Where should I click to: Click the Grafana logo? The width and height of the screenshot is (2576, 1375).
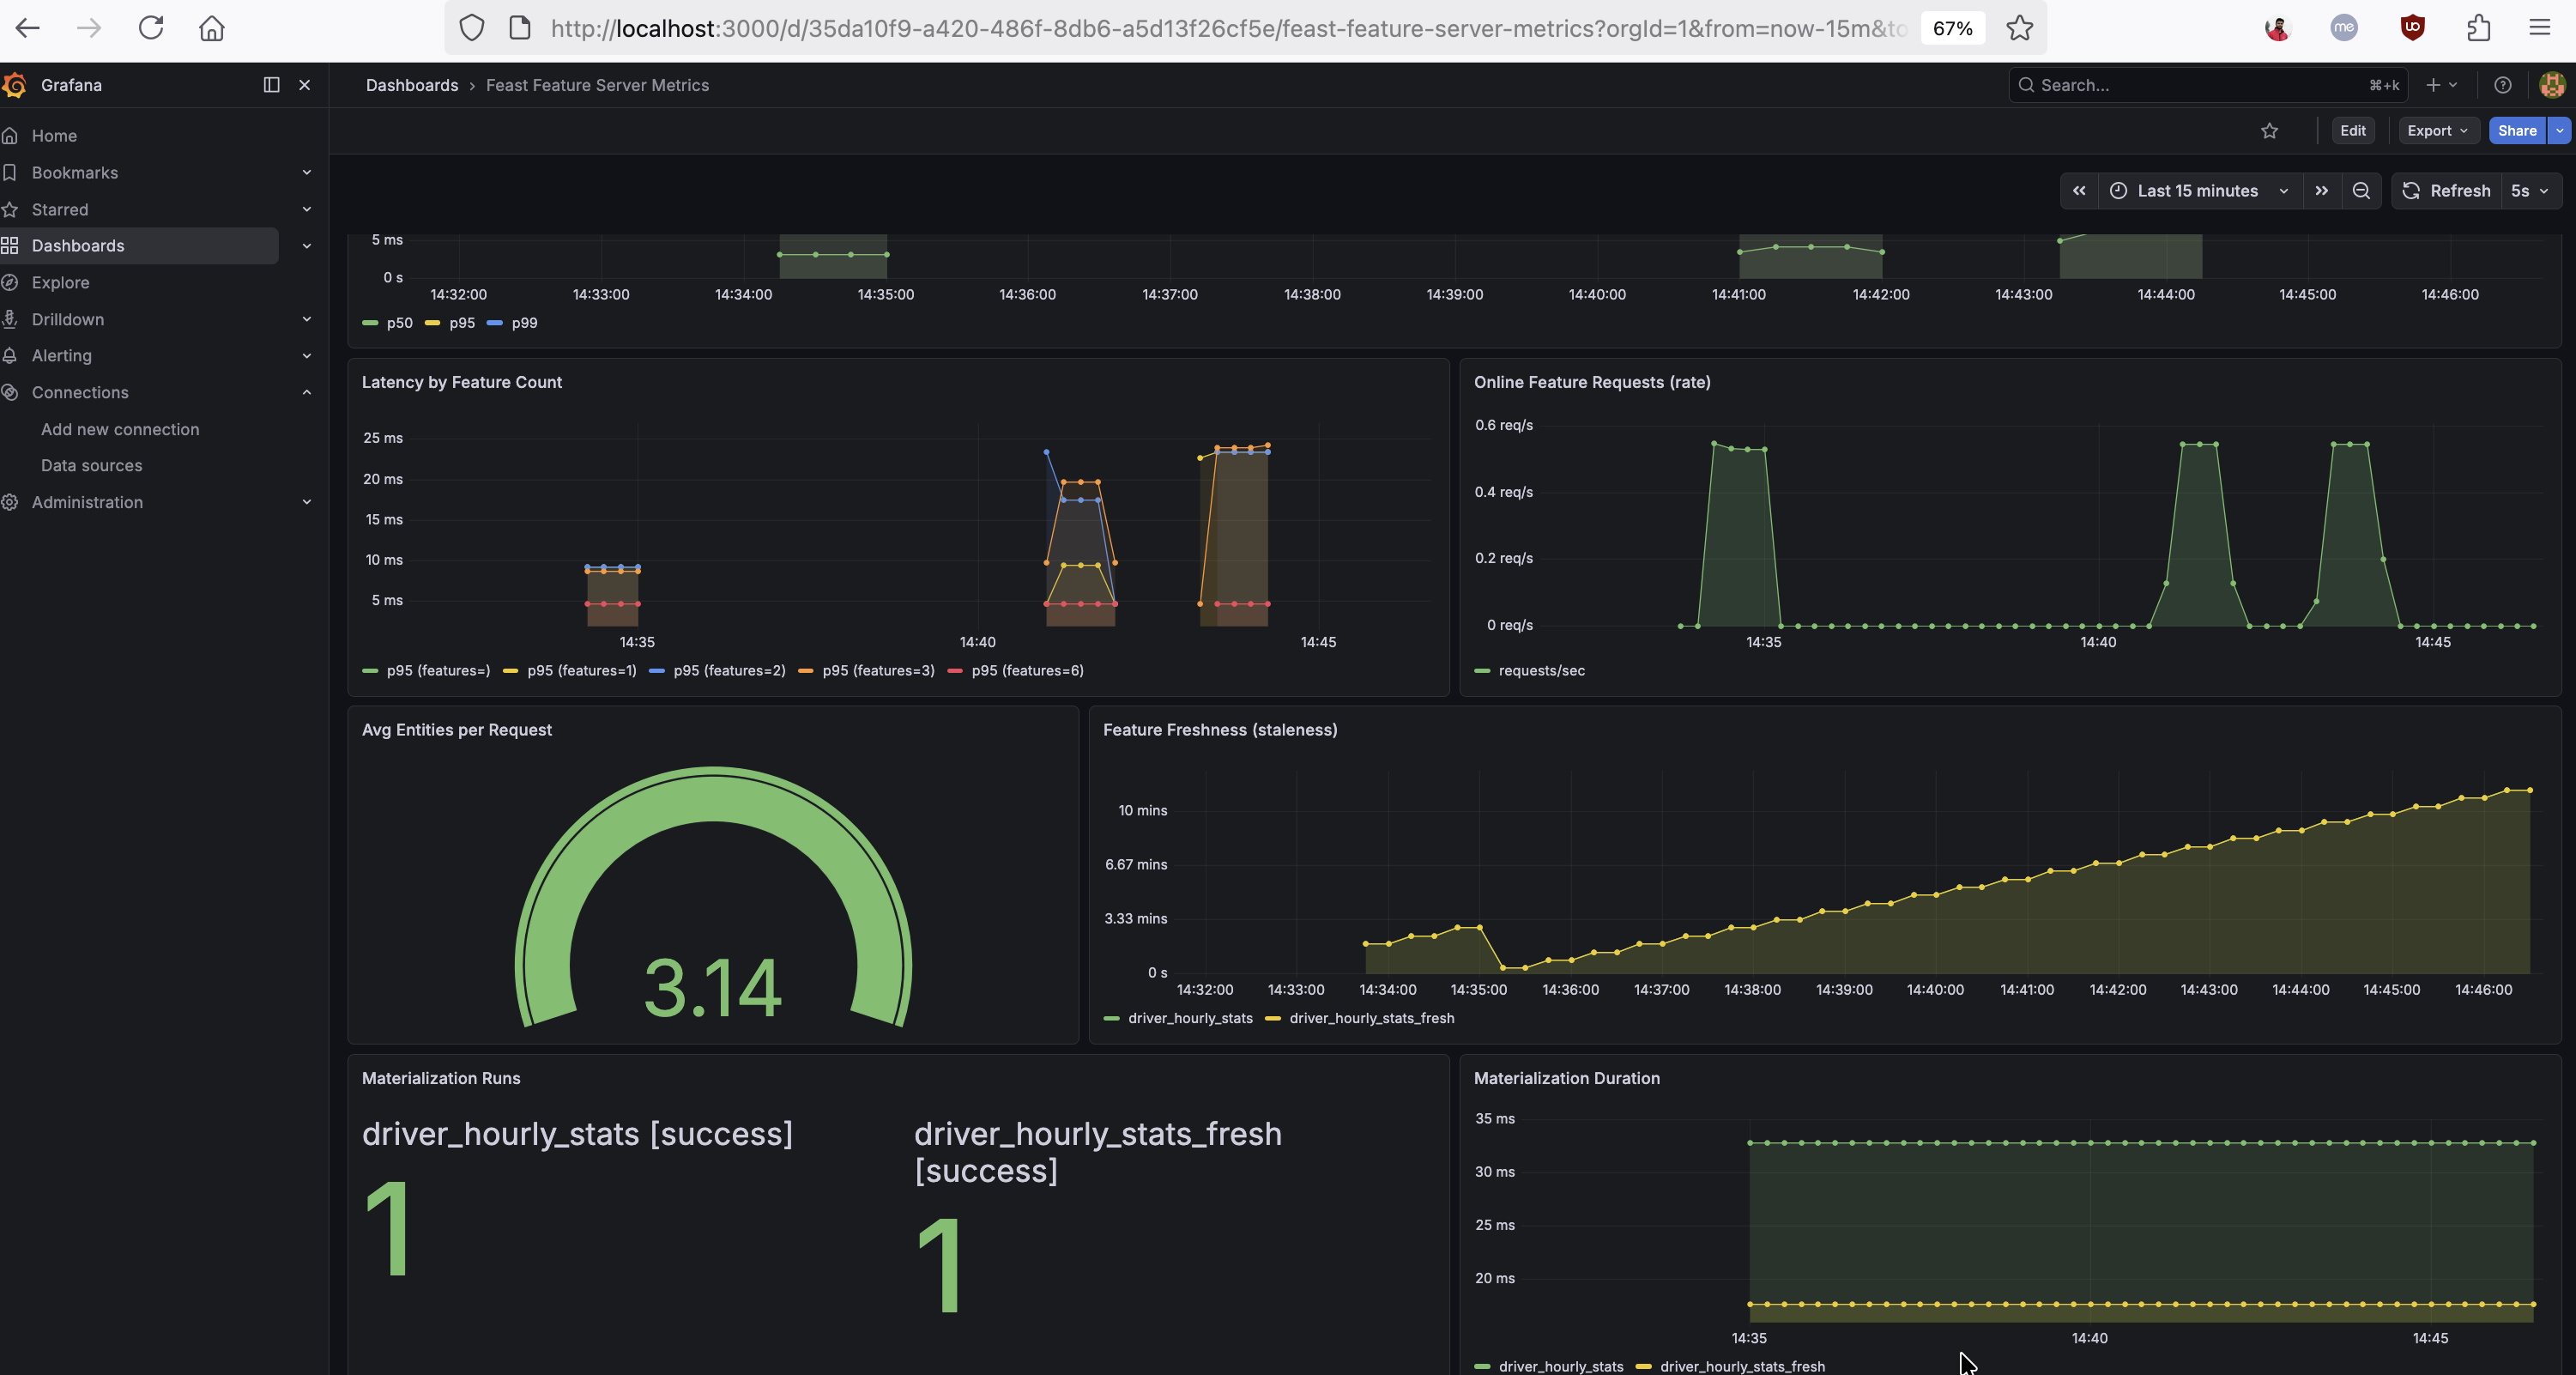tap(14, 85)
